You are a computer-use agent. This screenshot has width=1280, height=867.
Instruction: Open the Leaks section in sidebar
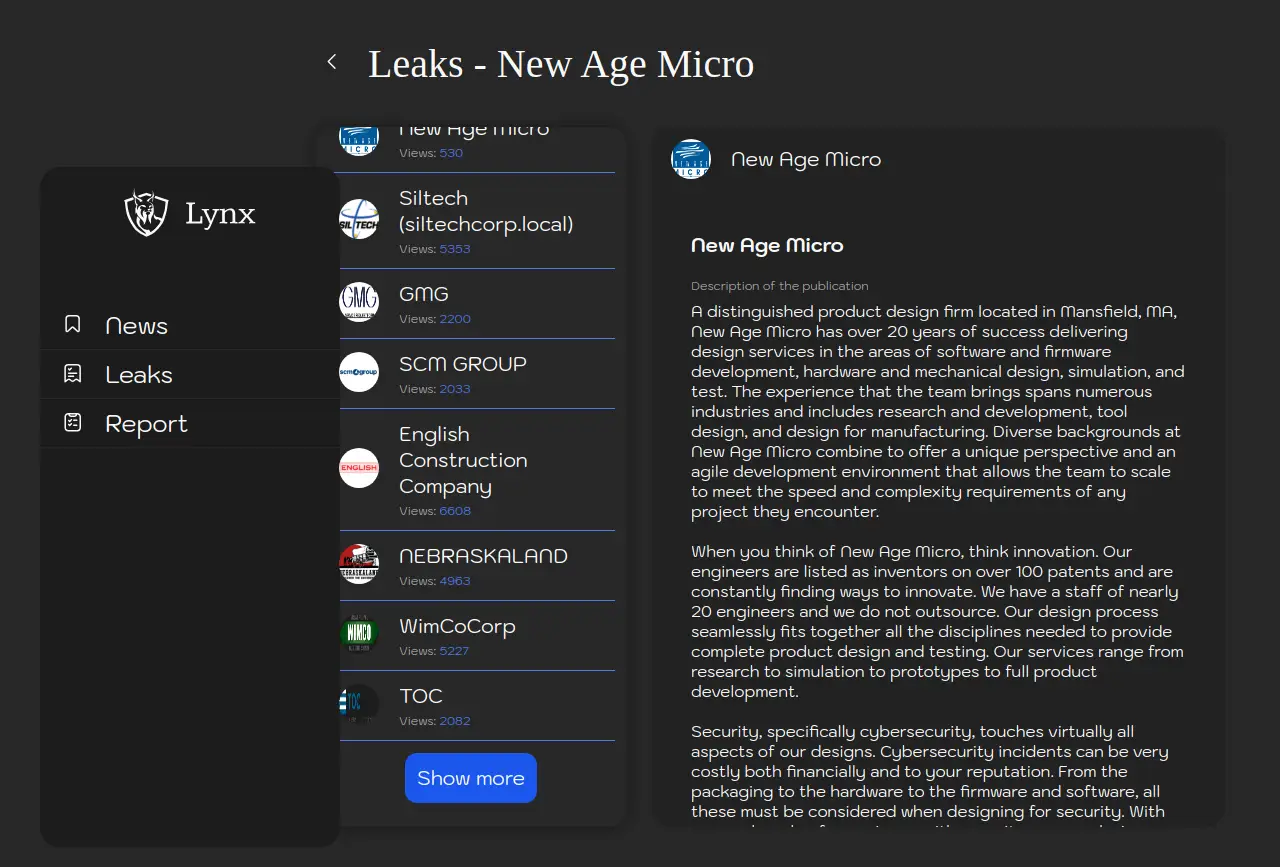[x=139, y=375]
